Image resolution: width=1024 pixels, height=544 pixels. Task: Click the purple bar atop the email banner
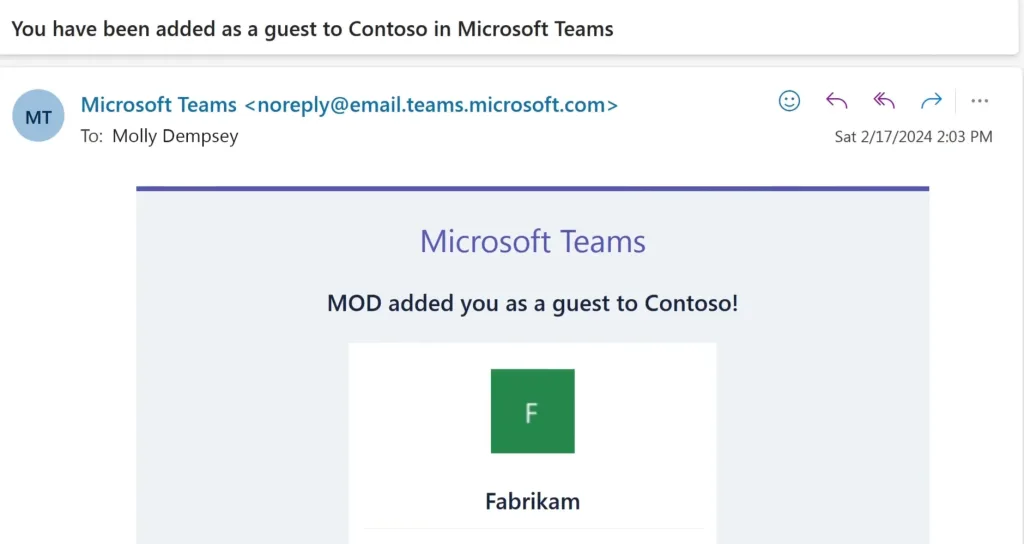(532, 188)
